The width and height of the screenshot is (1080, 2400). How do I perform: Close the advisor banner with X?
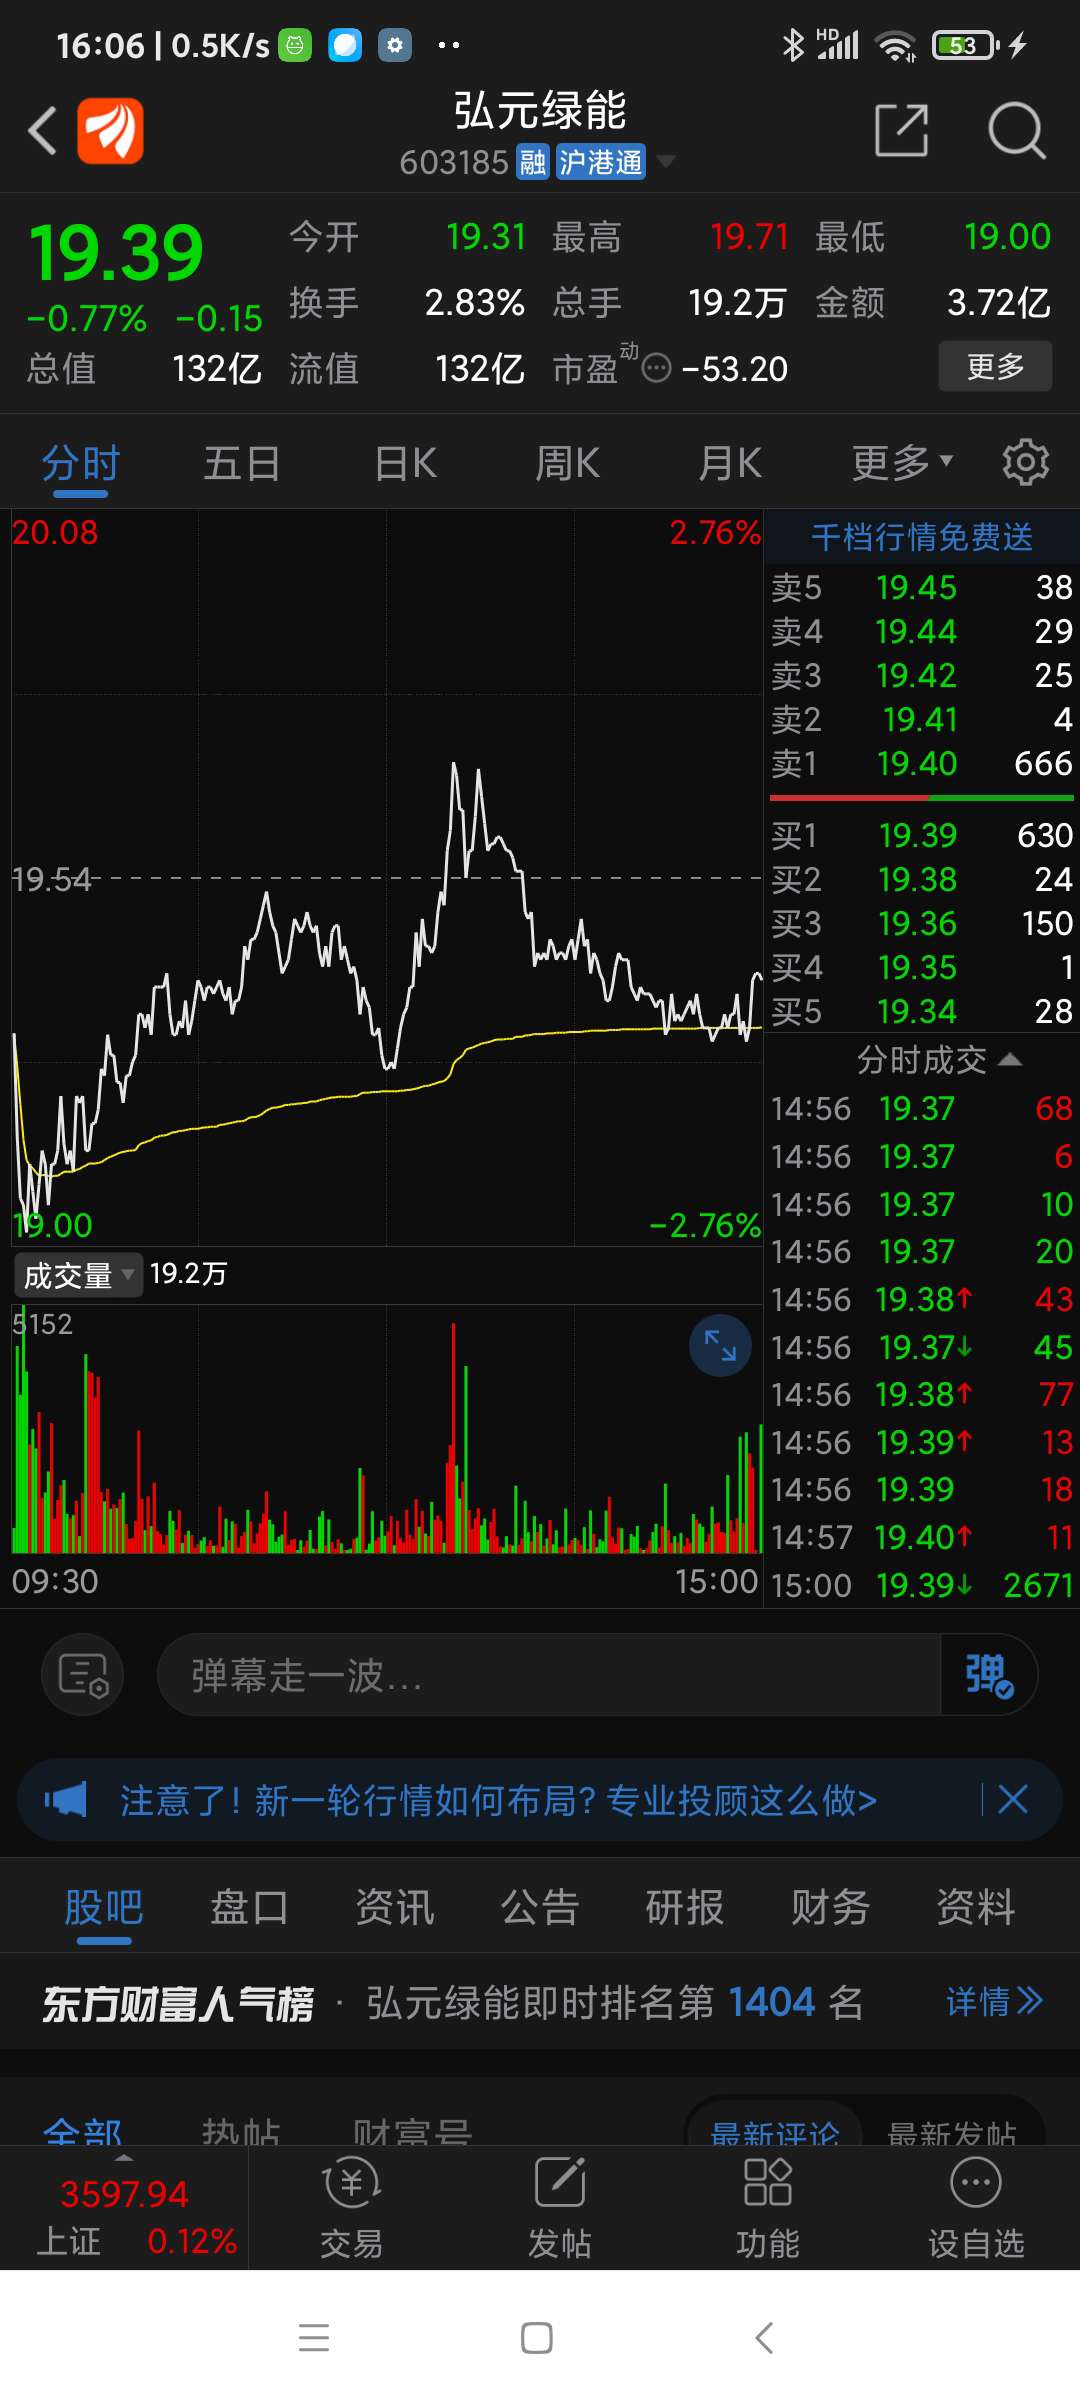pyautogui.click(x=1013, y=1800)
